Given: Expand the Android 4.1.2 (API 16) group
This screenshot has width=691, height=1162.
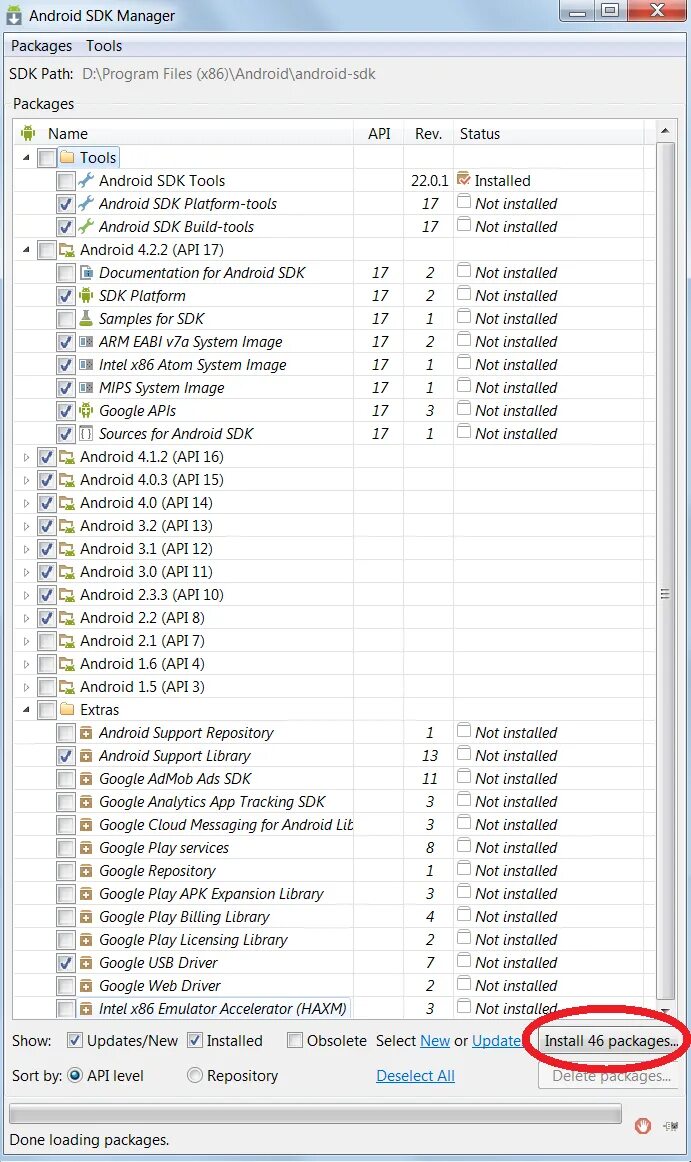Looking at the screenshot, I should (27, 457).
